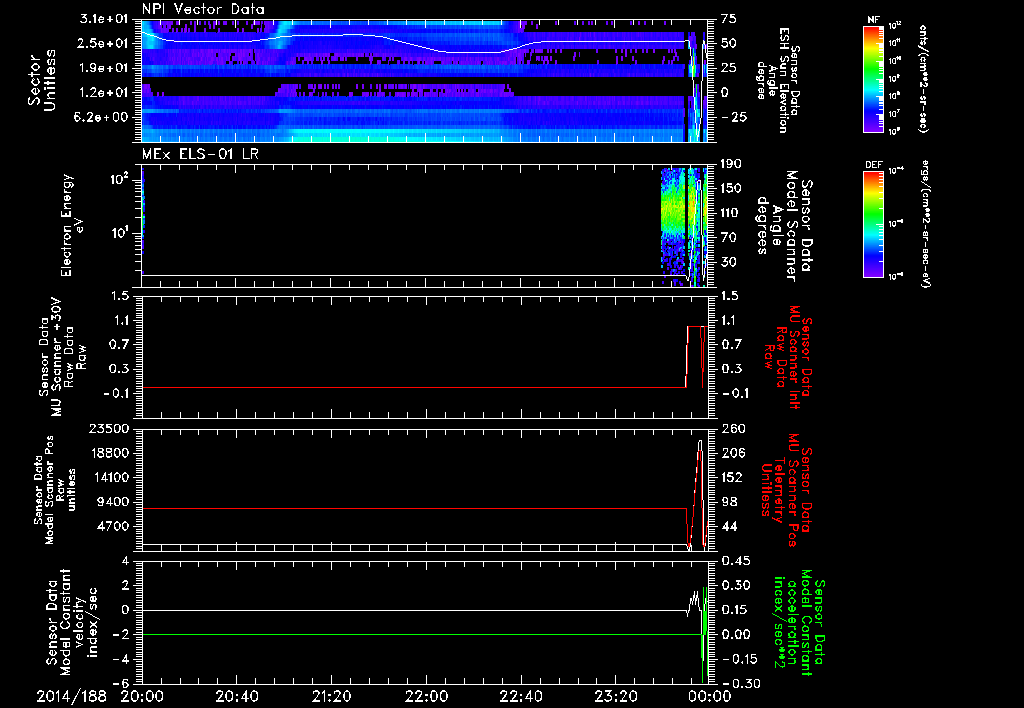The image size is (1024, 708).
Task: Click the 23500 y-axis tick value
Action: tap(110, 428)
